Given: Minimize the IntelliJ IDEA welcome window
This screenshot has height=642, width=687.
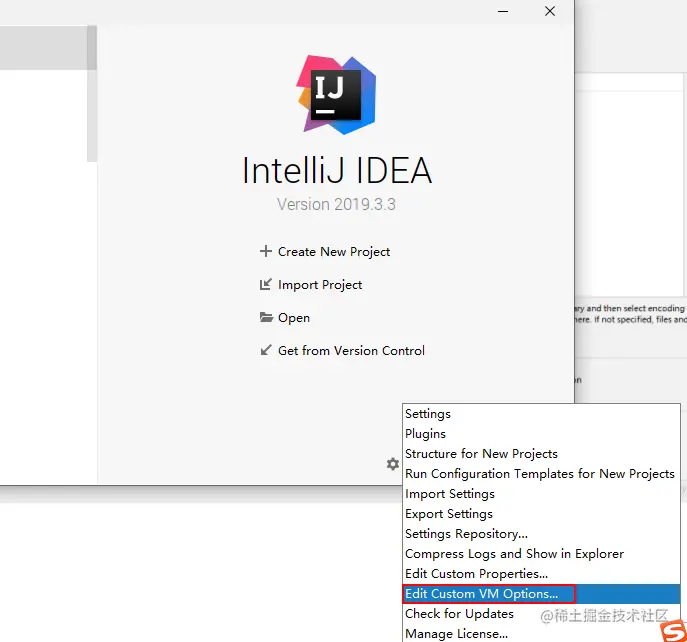Looking at the screenshot, I should click(503, 11).
